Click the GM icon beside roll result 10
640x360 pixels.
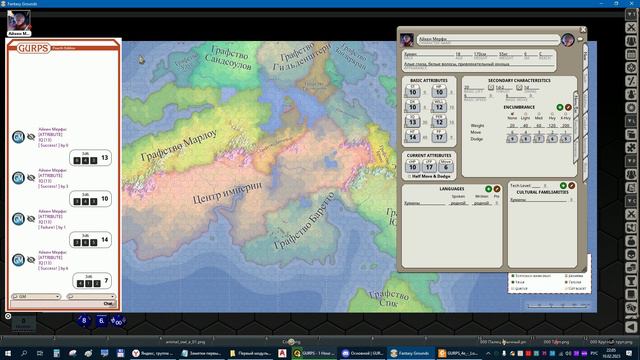point(18,178)
